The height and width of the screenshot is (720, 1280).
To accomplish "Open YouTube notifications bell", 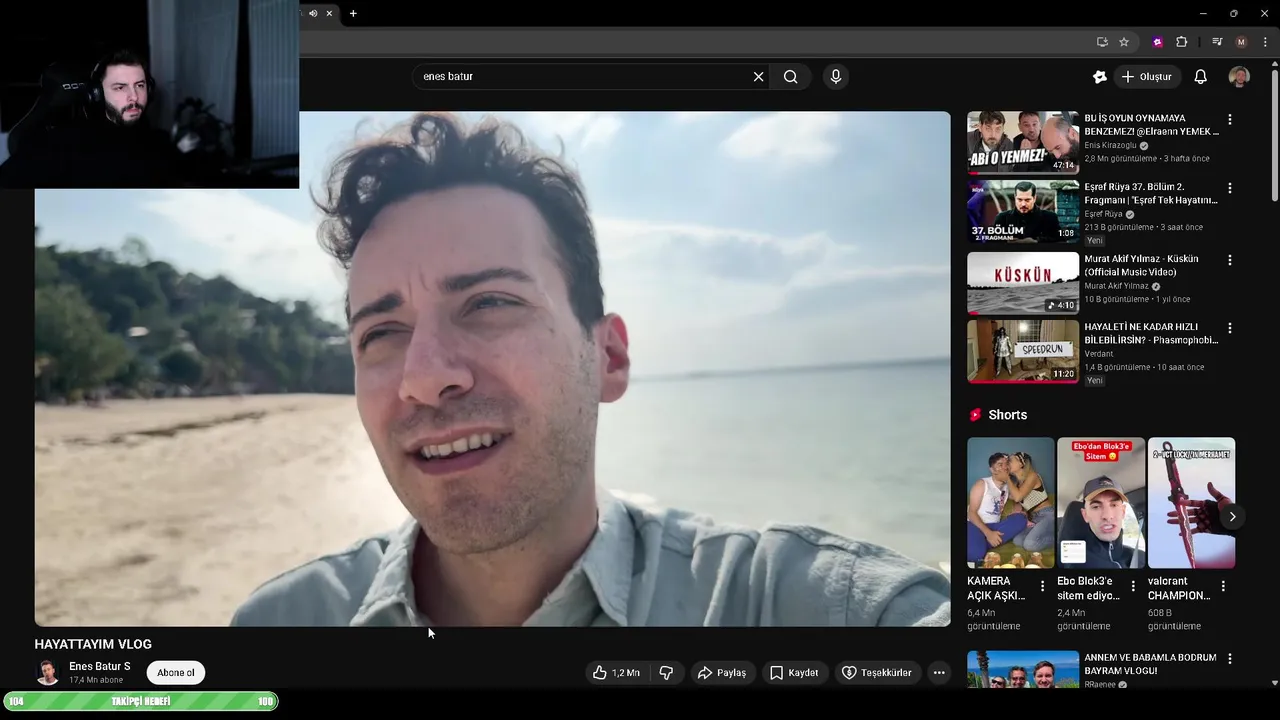I will pos(1201,77).
